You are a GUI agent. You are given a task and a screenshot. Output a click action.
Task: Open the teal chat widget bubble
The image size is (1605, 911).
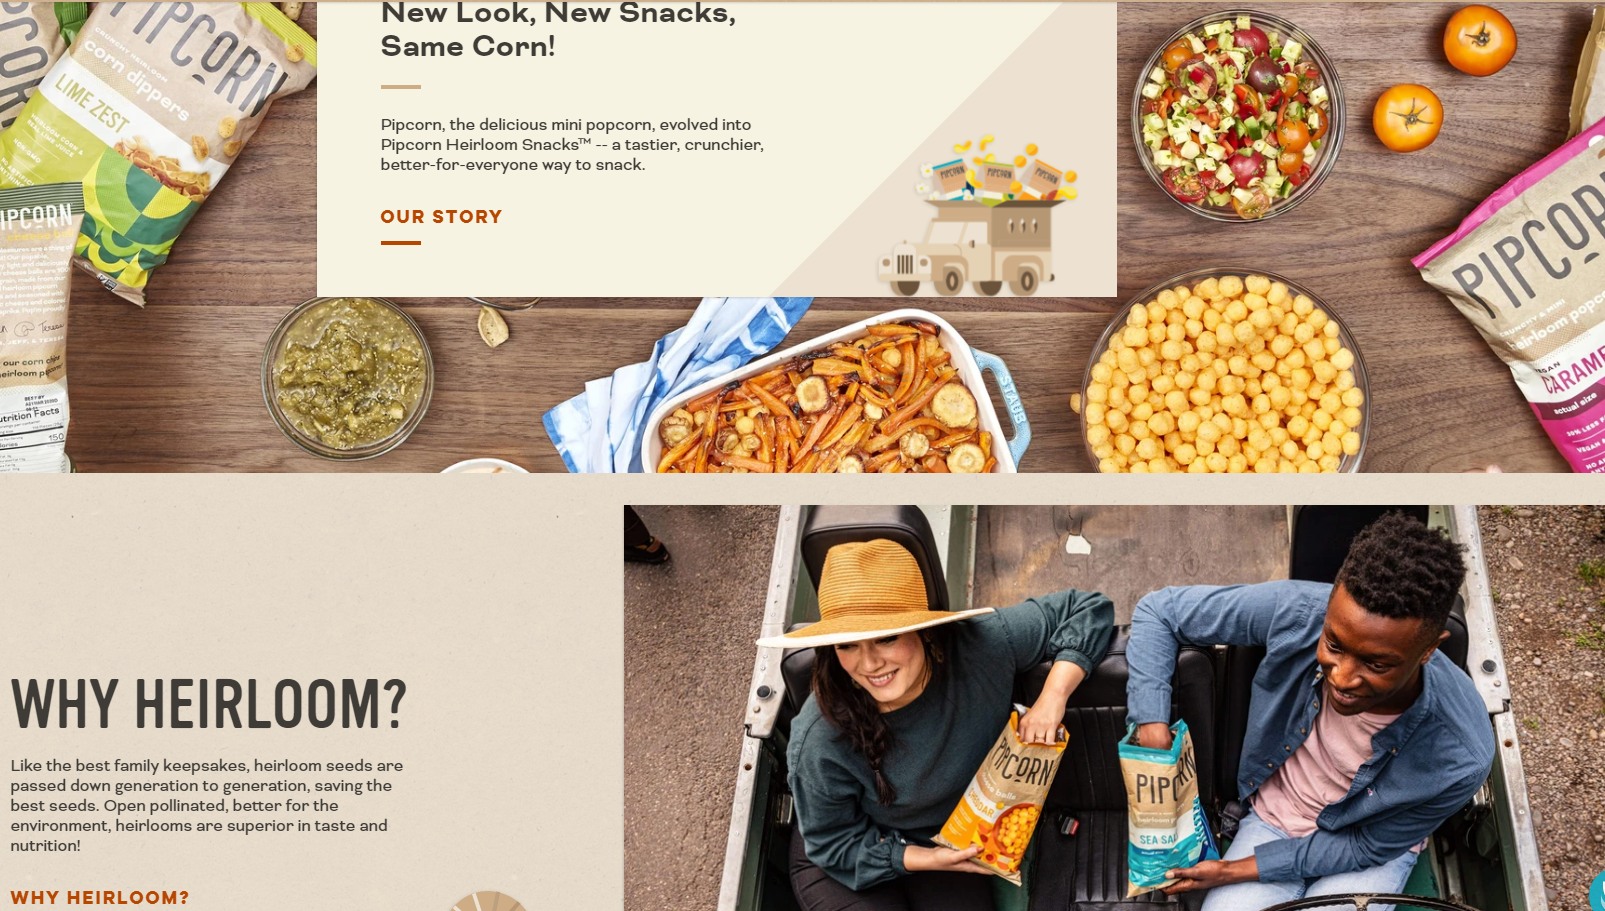tap(1596, 890)
